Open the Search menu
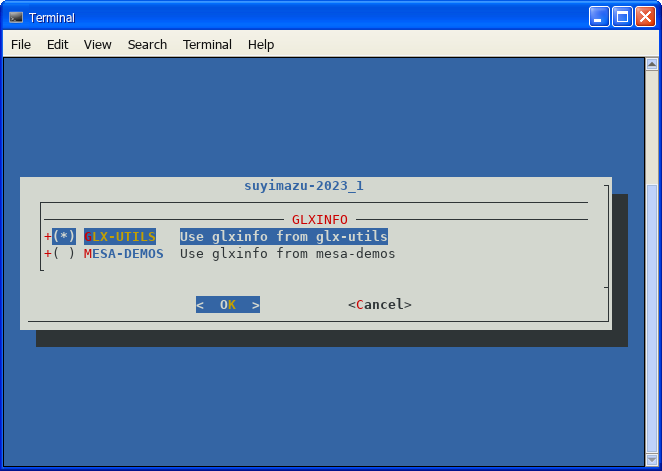Screen dimensions: 662x471 pos(147,45)
